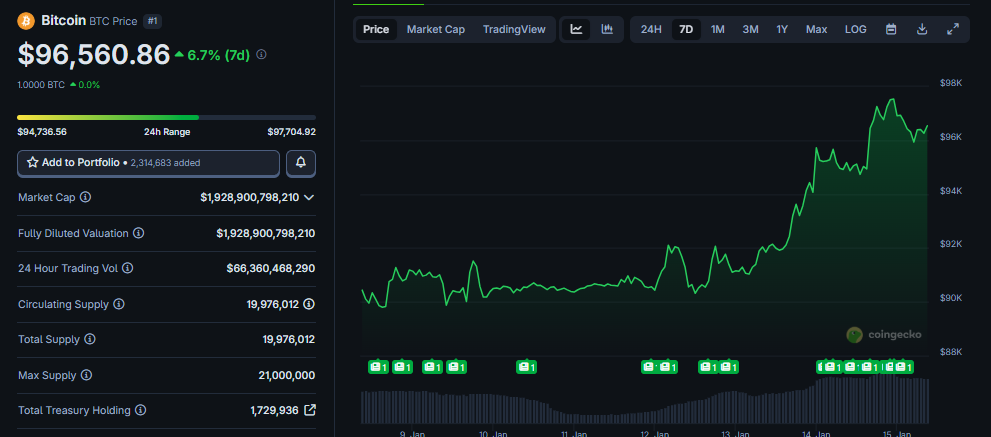Click the leftmost news marker under the chart
The width and height of the screenshot is (991, 437).
pos(379,367)
